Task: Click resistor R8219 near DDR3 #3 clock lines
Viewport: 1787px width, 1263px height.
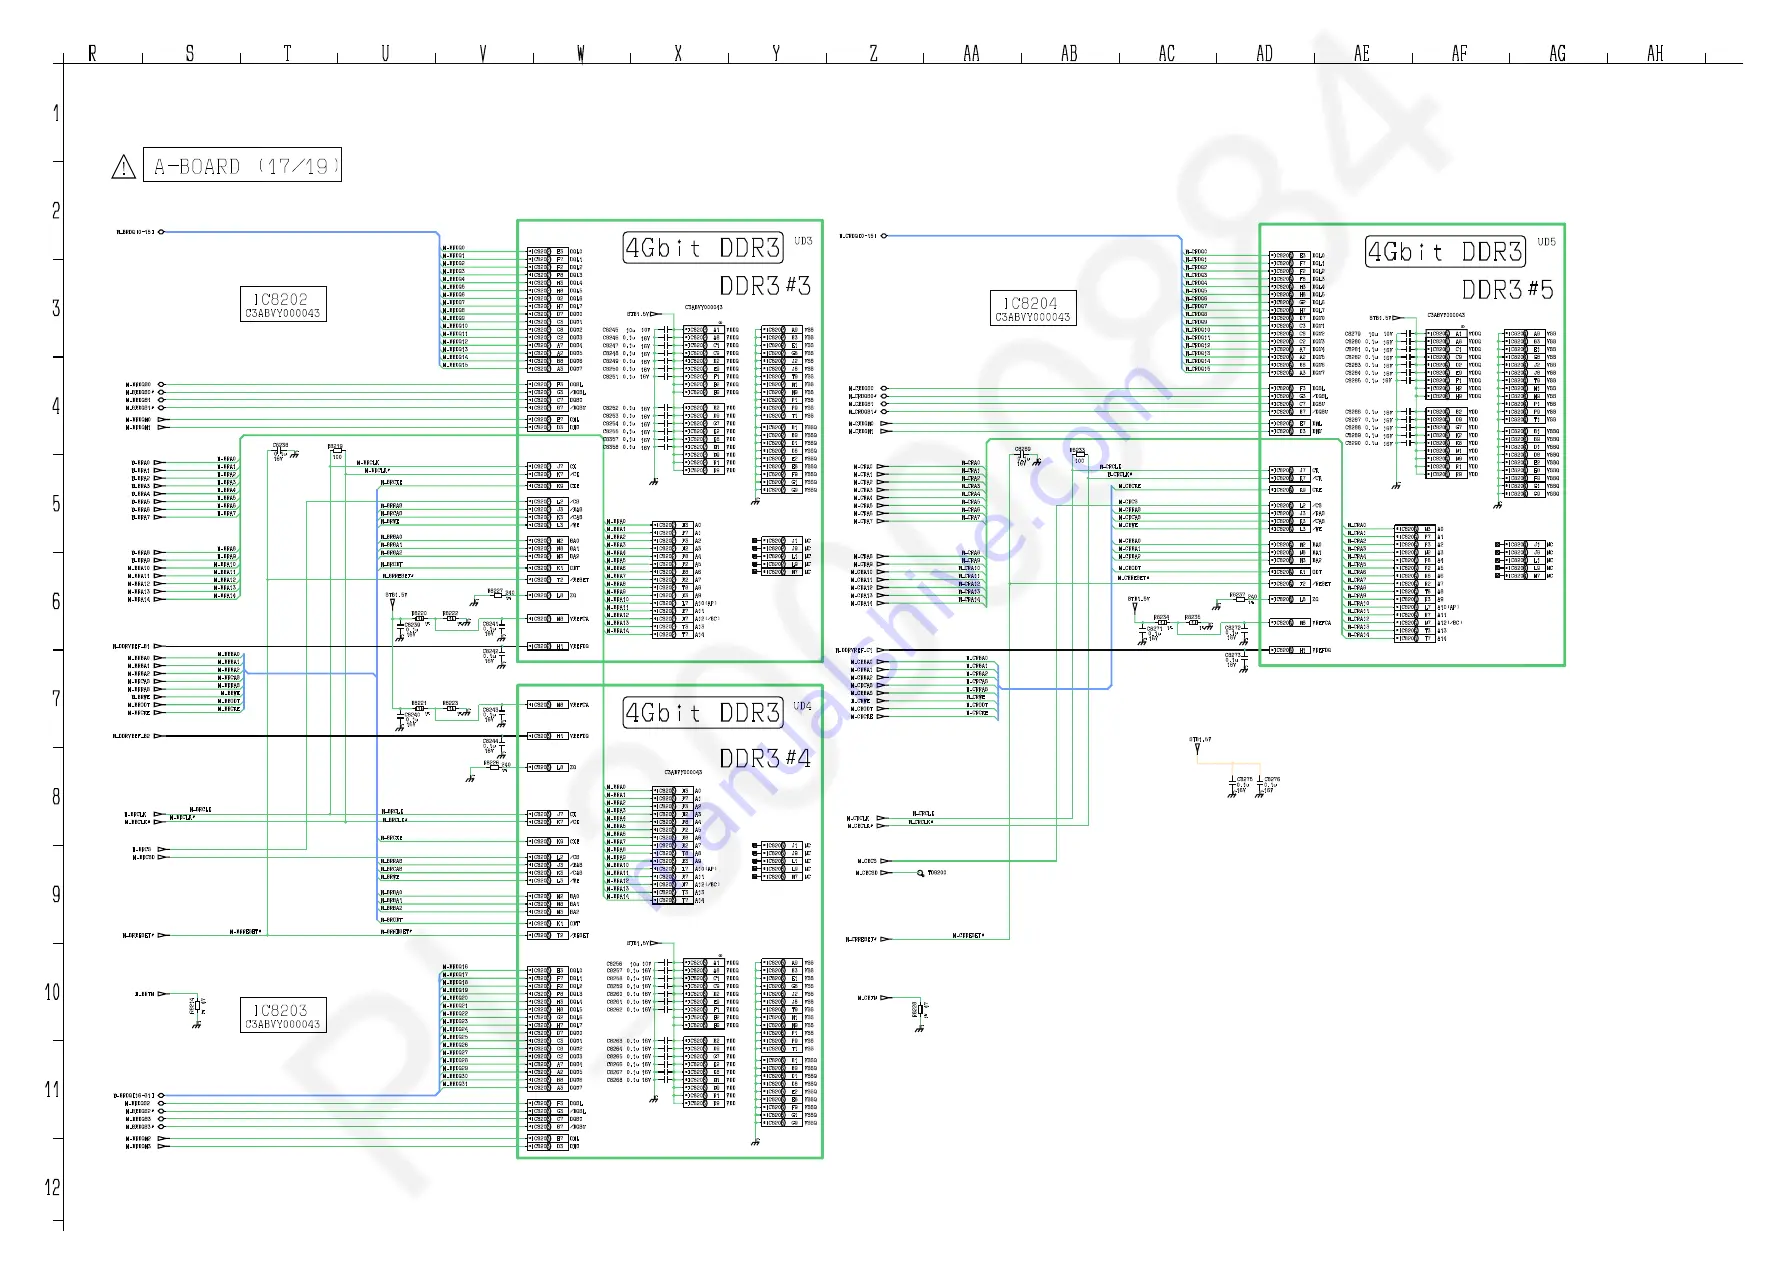Action: click(336, 452)
